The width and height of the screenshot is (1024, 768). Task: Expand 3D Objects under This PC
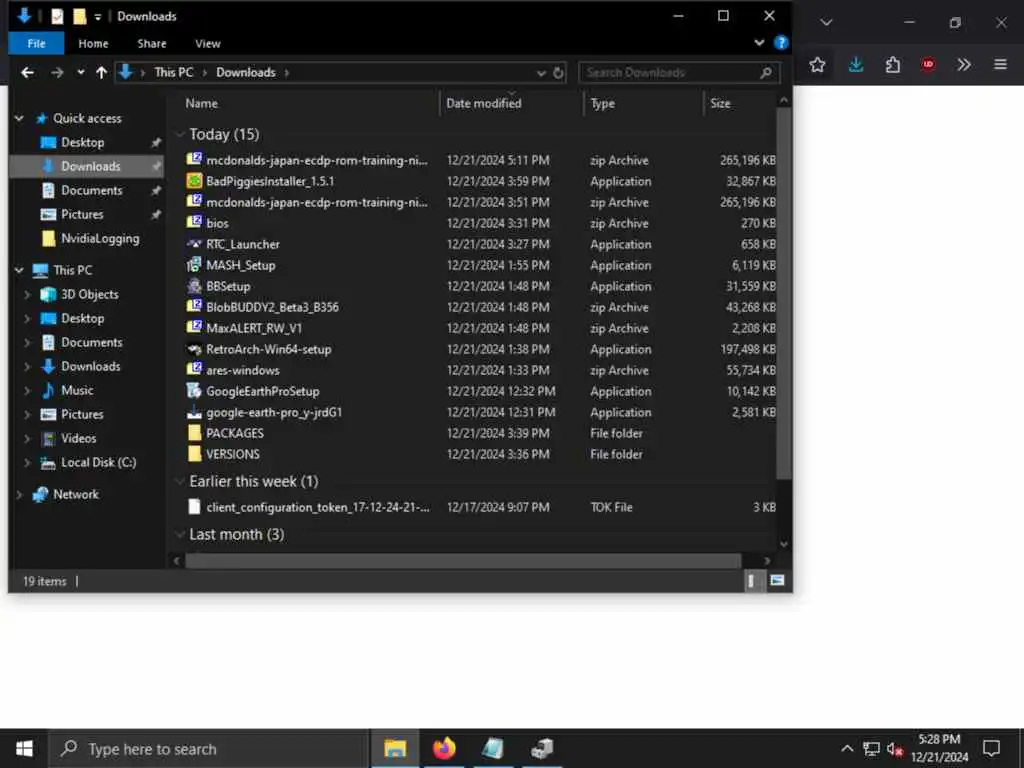[27, 295]
